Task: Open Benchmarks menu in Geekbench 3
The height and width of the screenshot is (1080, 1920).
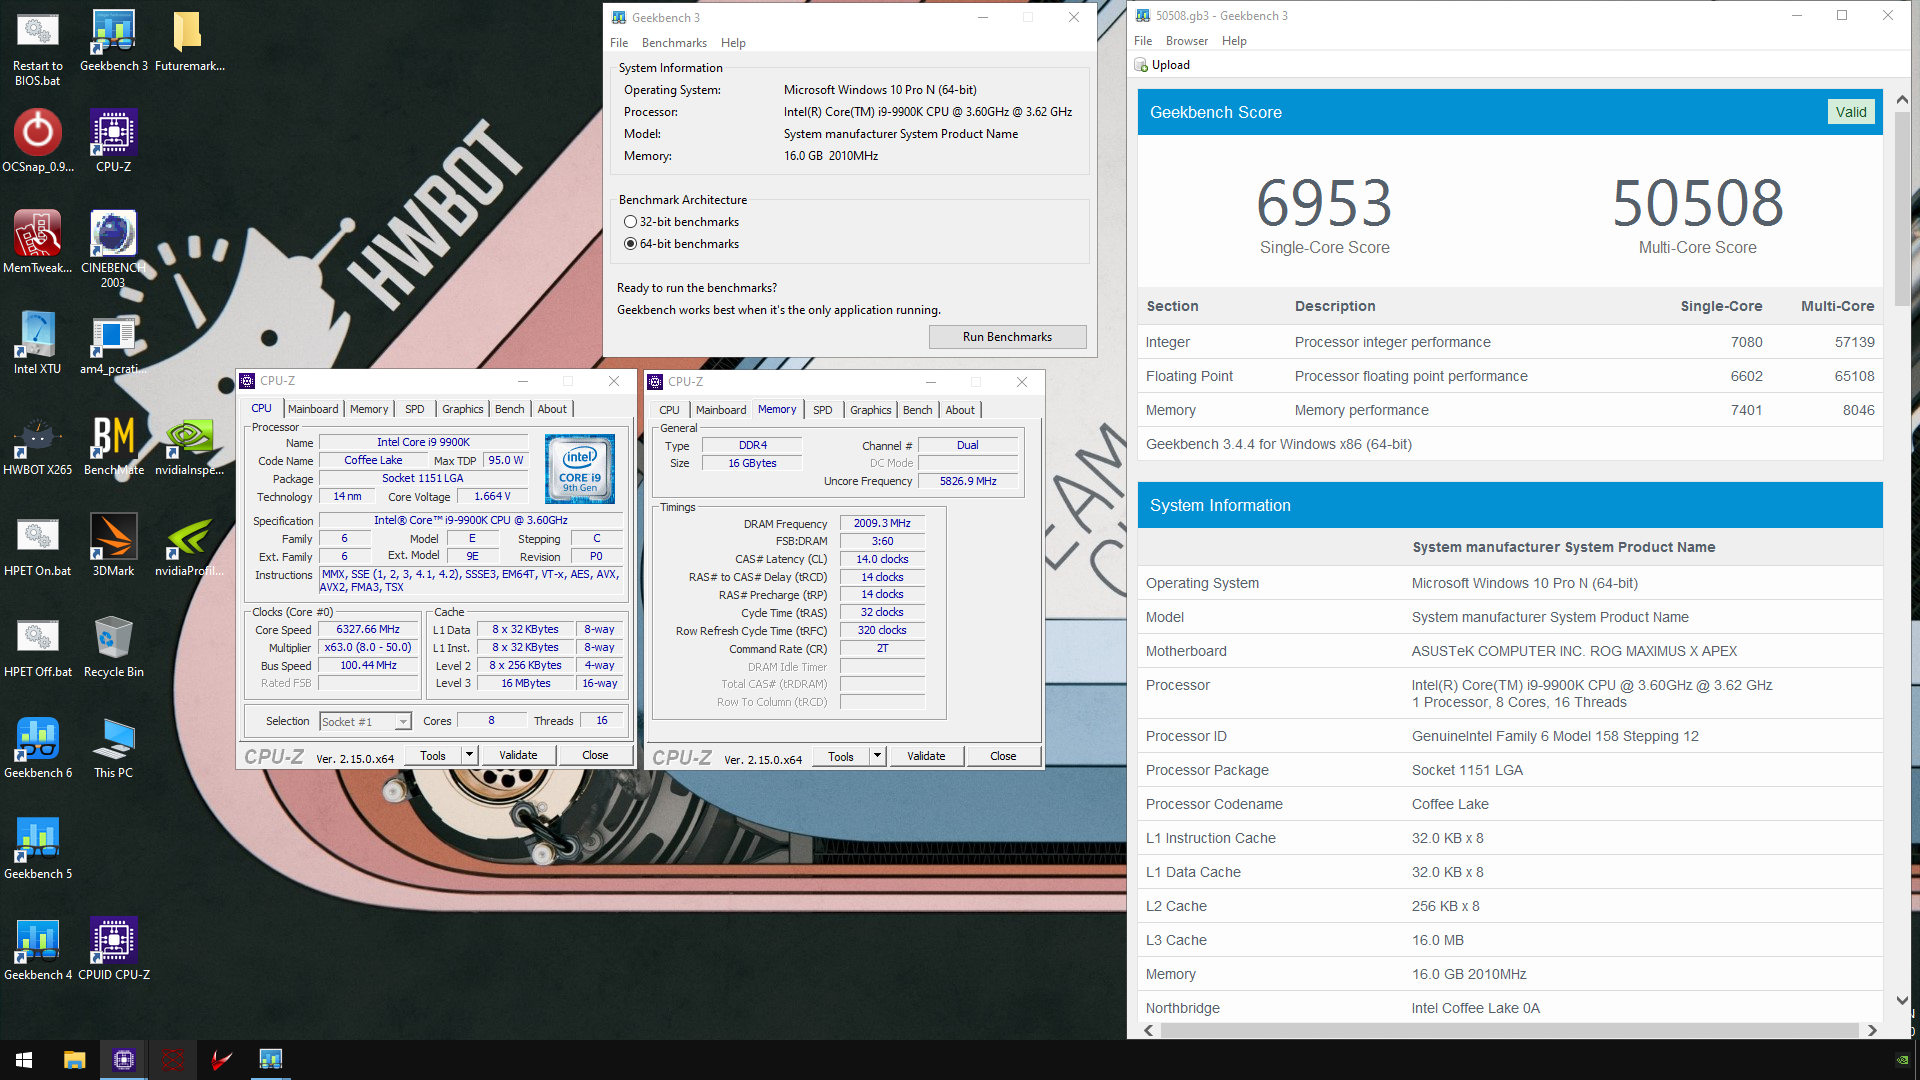Action: point(674,43)
